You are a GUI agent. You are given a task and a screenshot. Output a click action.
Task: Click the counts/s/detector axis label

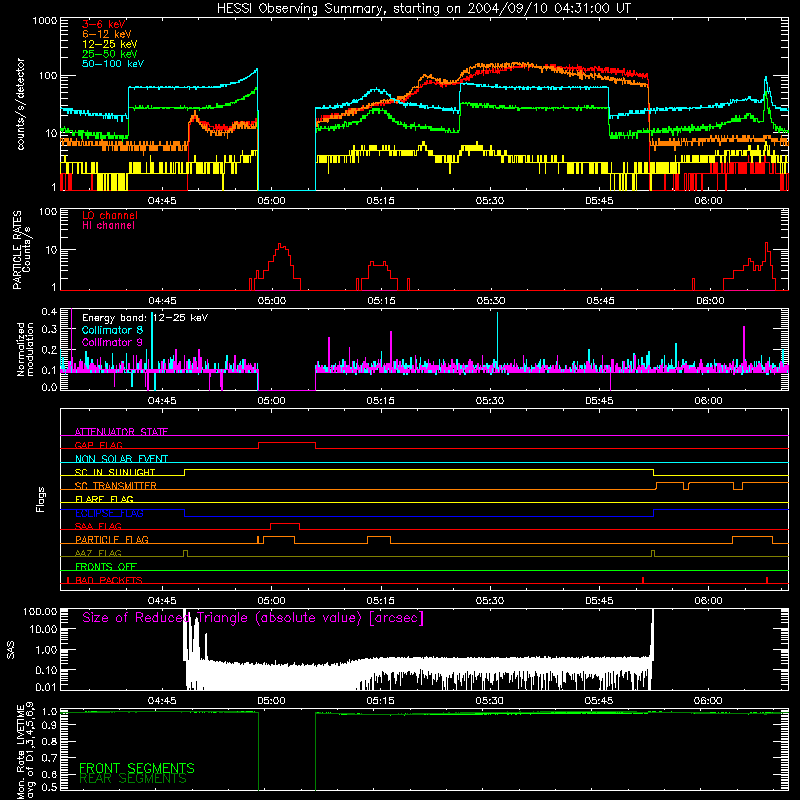[x=20, y=104]
